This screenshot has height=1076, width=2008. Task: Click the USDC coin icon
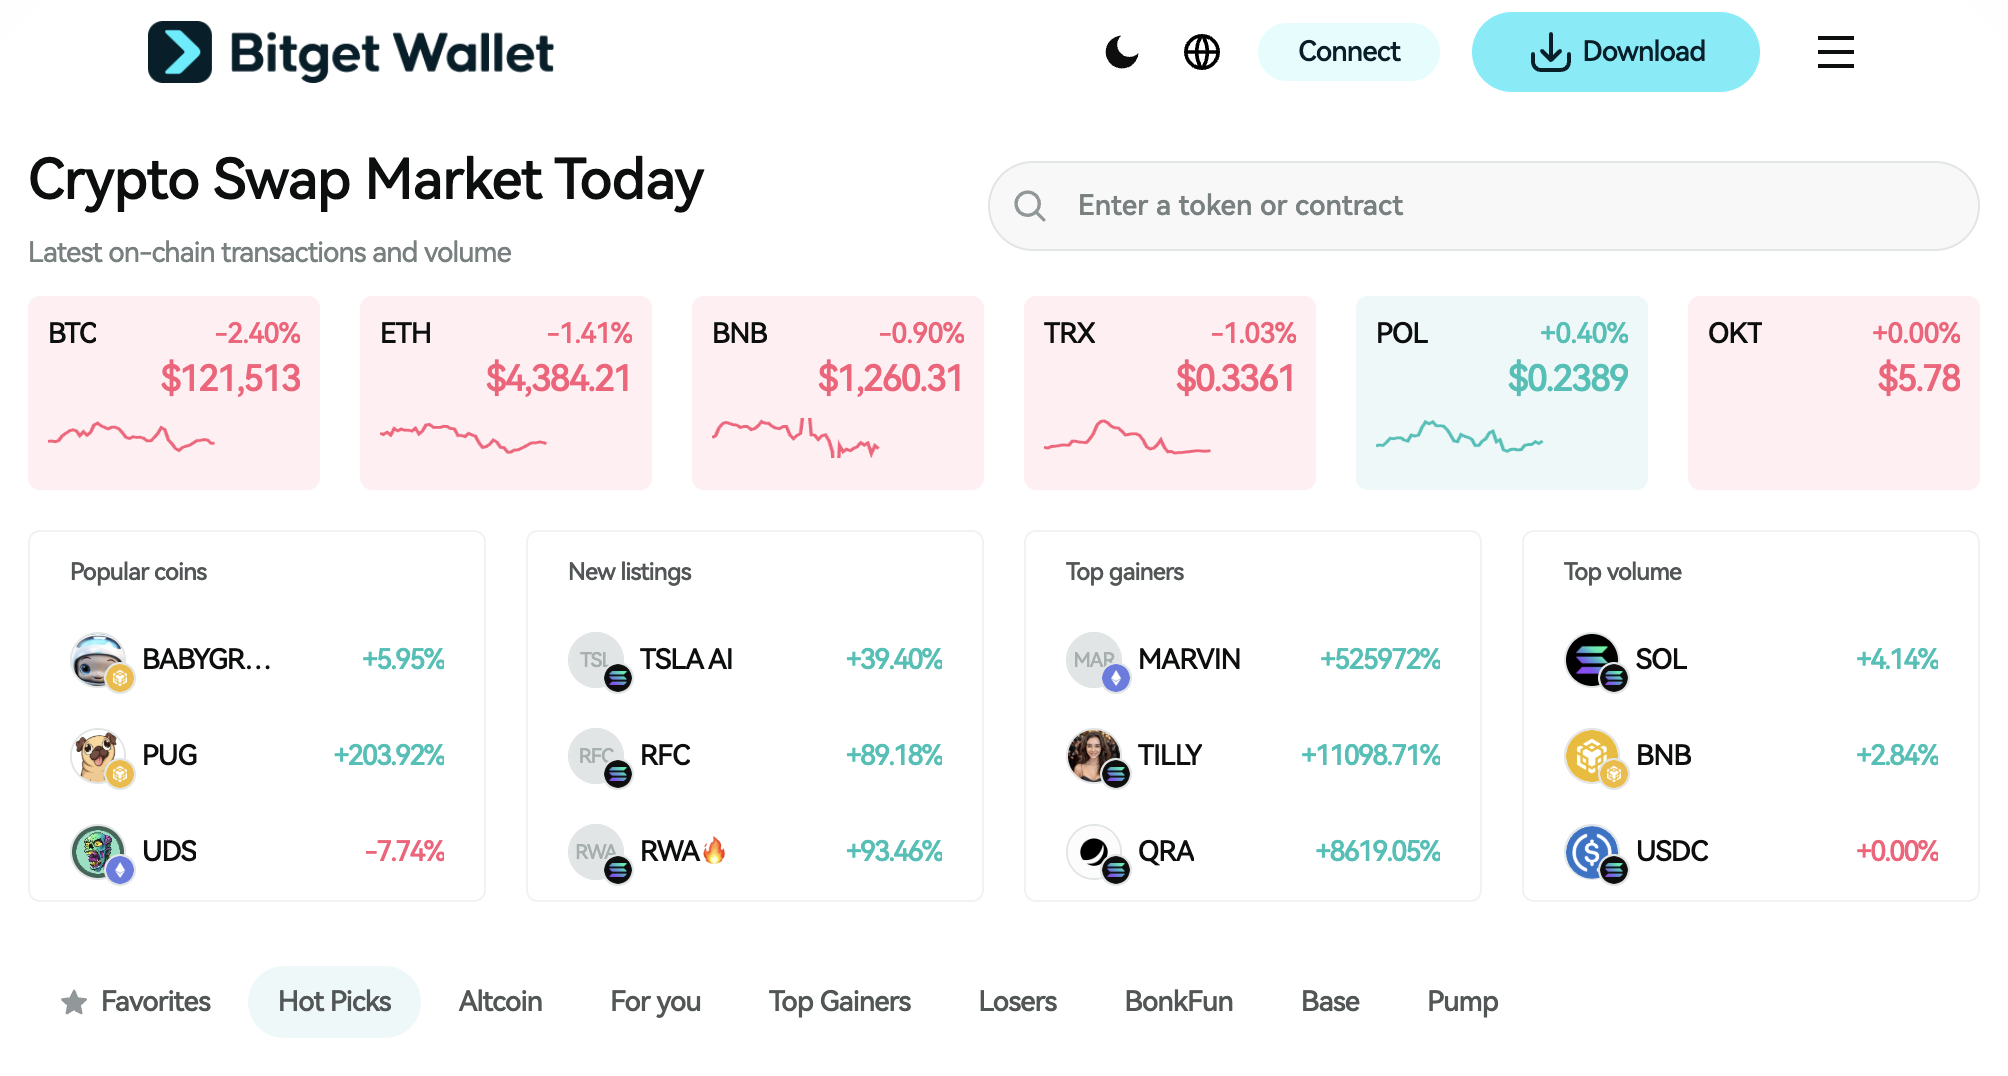coord(1592,851)
